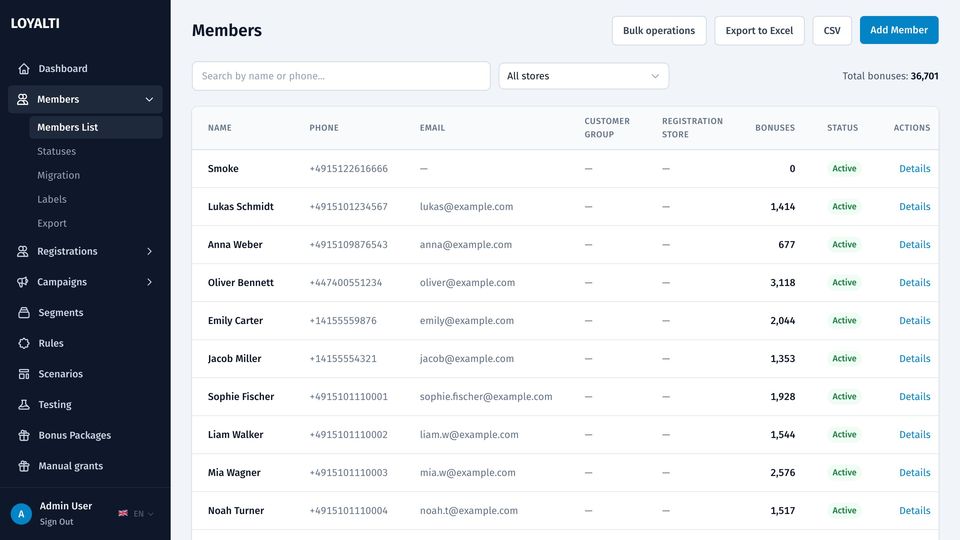Open Details for Smoke
Viewport: 960px width, 540px height.
[x=915, y=168]
